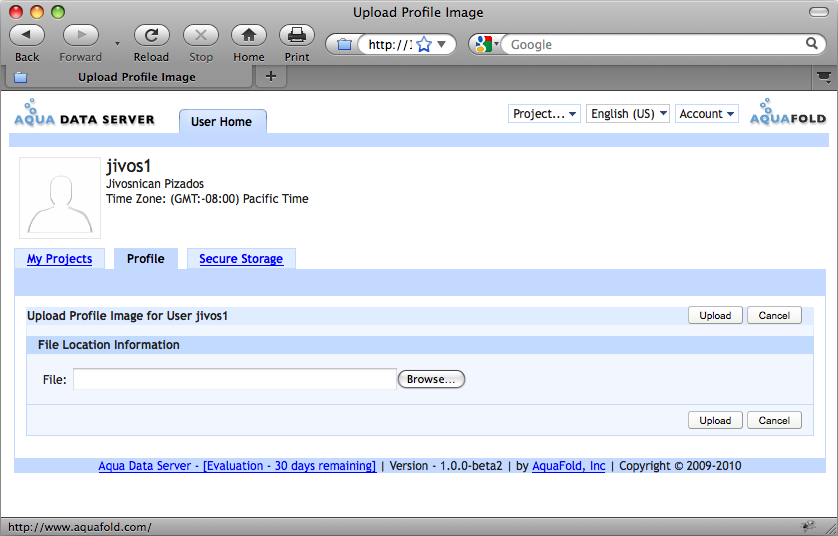Click the green zoom window button
Viewport: 838px width, 536px height.
point(57,12)
